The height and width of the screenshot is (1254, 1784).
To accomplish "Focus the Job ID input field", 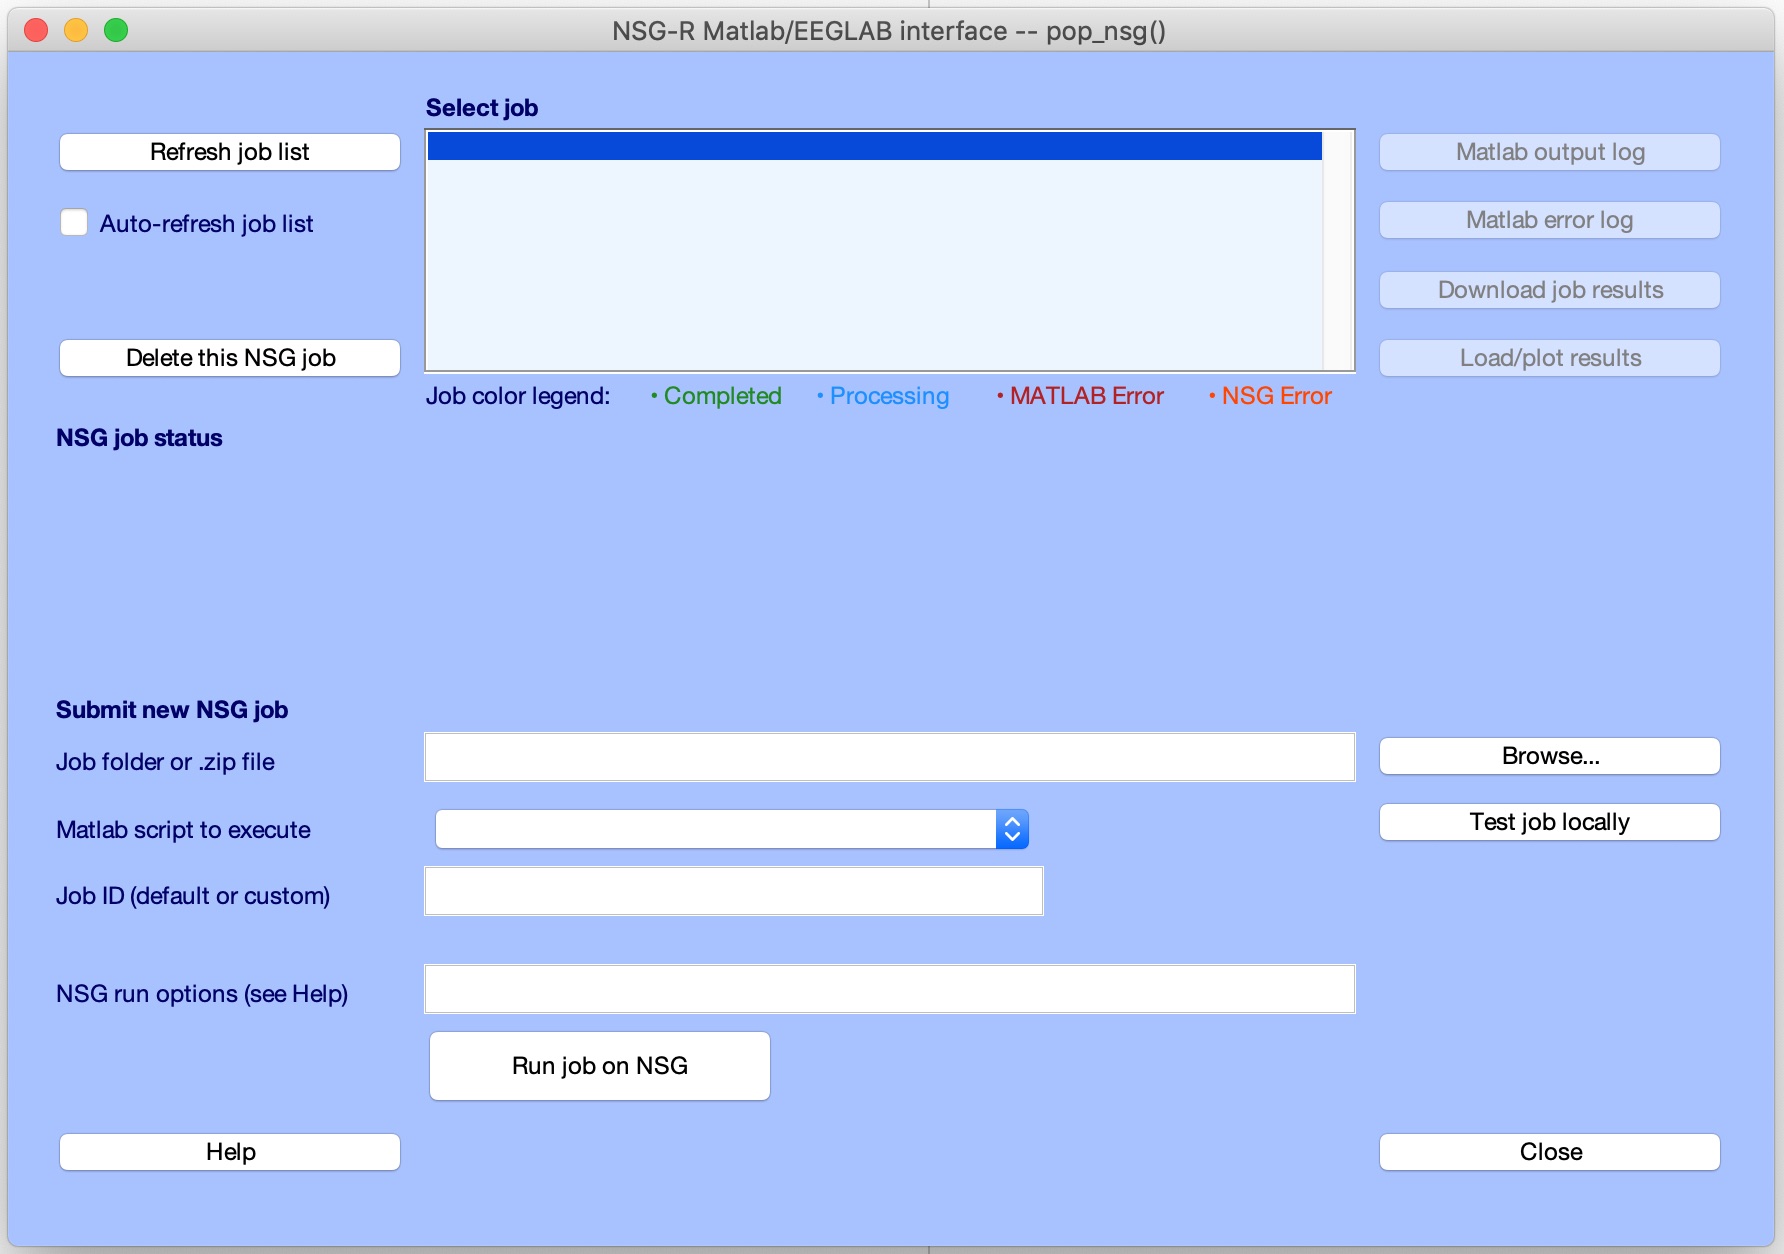I will click(x=734, y=891).
